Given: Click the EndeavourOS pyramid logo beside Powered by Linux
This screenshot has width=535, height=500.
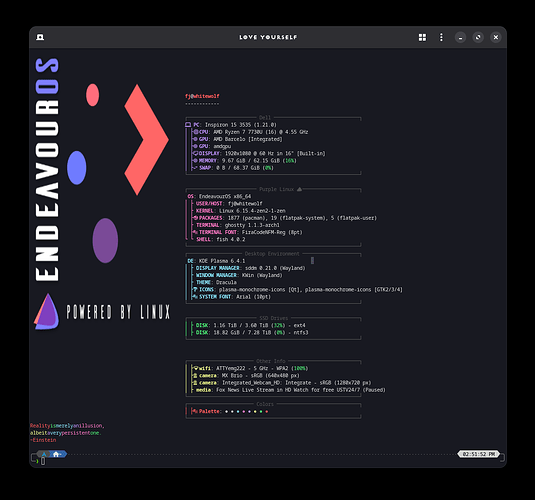Looking at the screenshot, I should point(47,312).
